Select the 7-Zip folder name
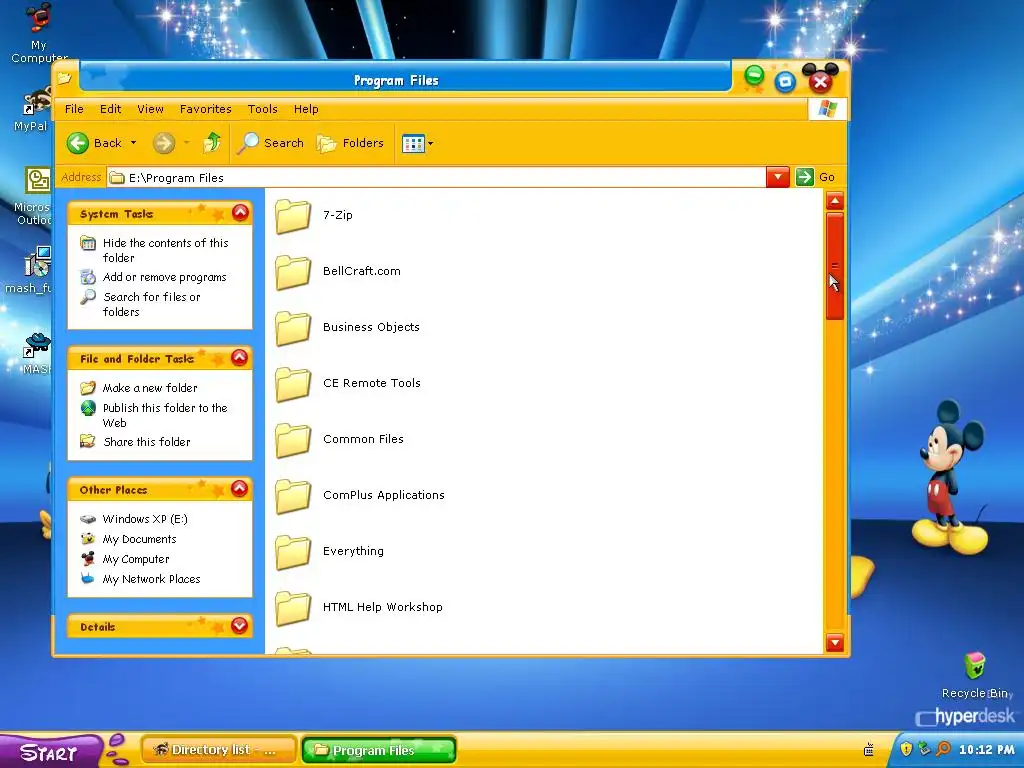Image resolution: width=1024 pixels, height=768 pixels. point(338,216)
